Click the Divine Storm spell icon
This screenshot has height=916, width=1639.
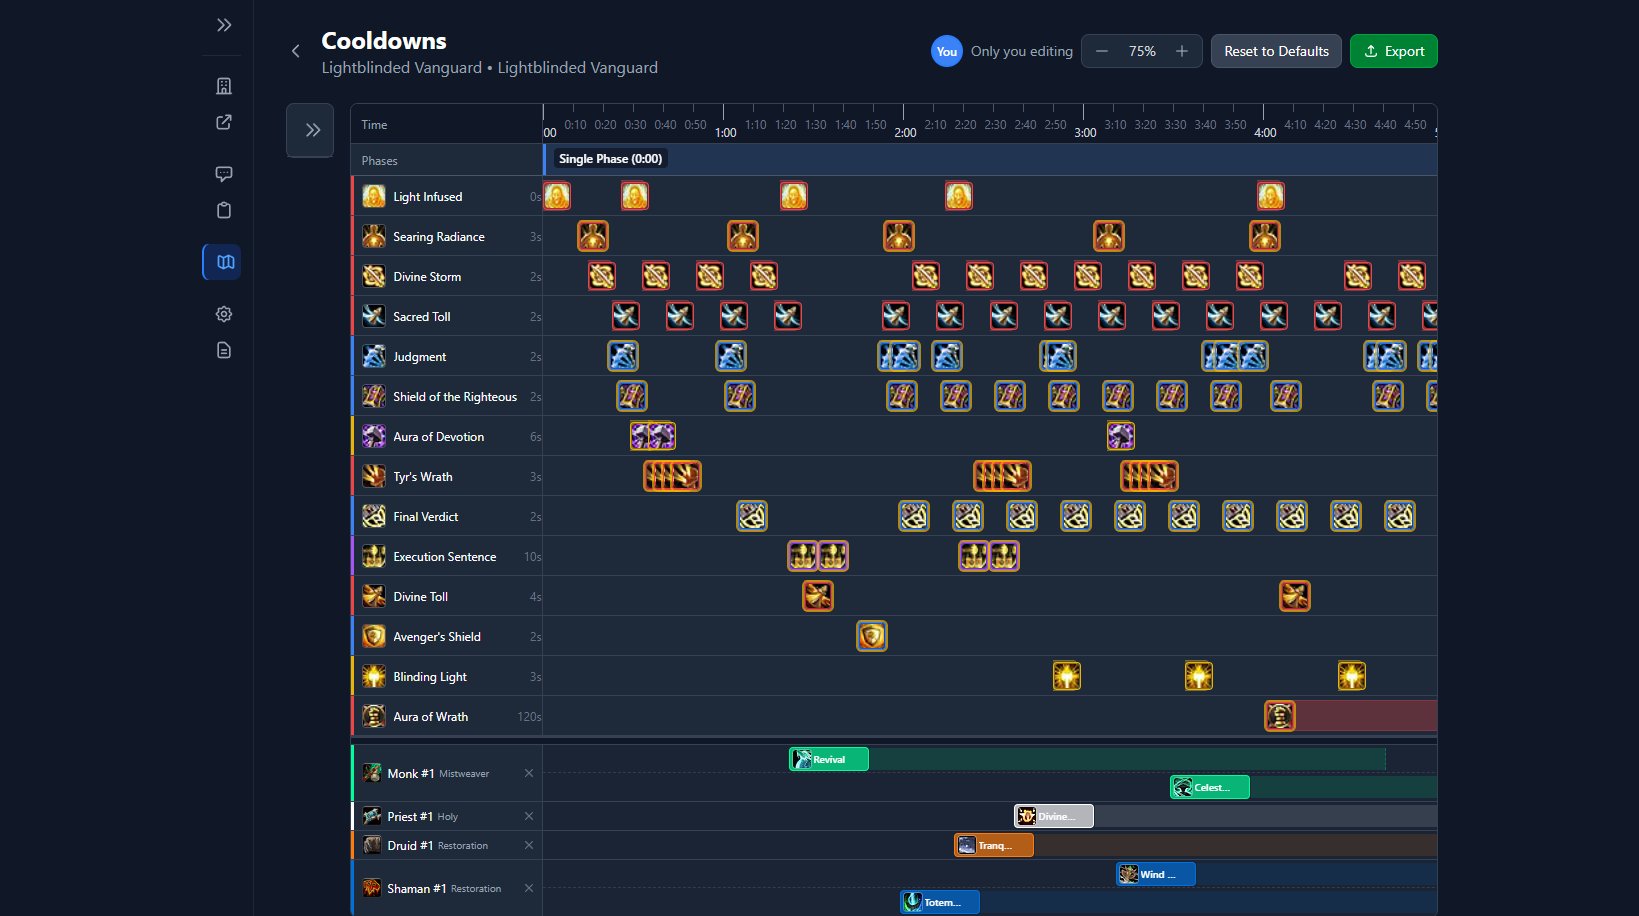[x=373, y=276]
